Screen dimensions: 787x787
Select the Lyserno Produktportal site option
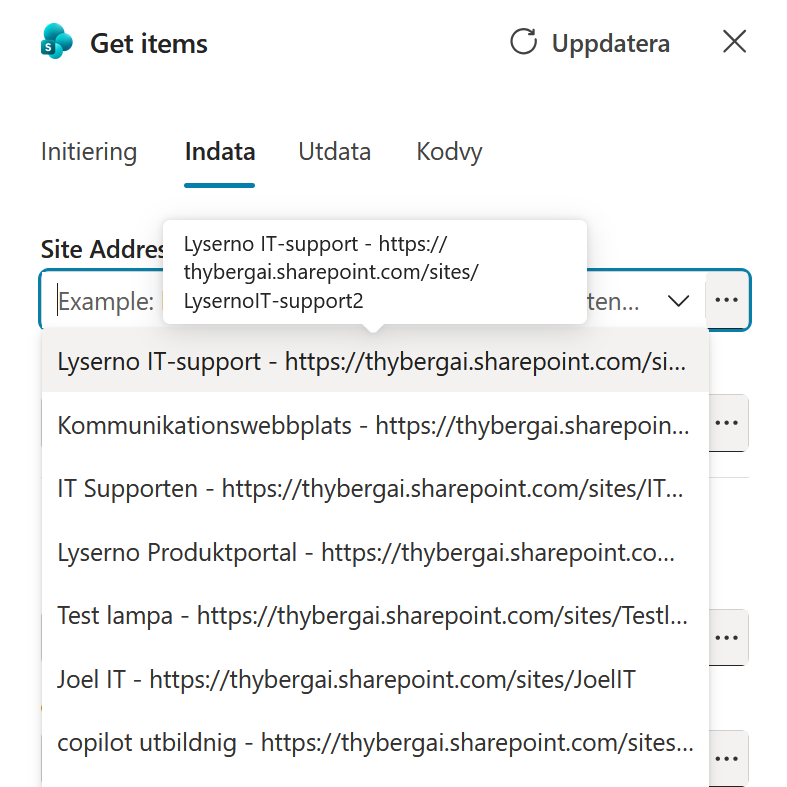click(x=375, y=553)
